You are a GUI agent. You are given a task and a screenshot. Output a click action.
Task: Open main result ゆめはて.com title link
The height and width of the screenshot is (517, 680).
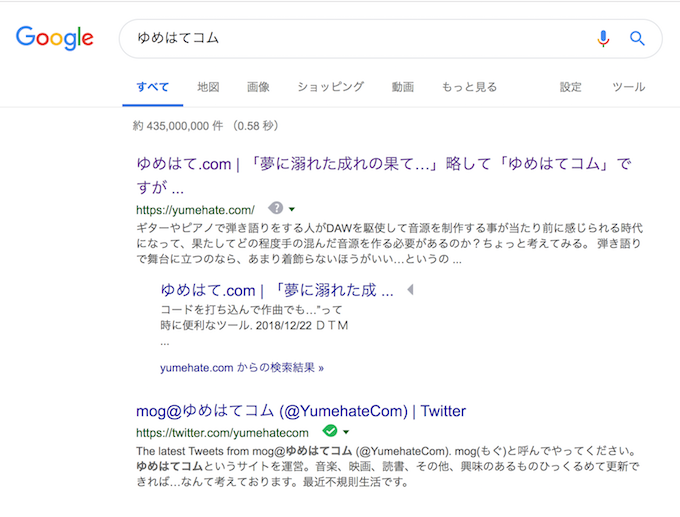[384, 176]
